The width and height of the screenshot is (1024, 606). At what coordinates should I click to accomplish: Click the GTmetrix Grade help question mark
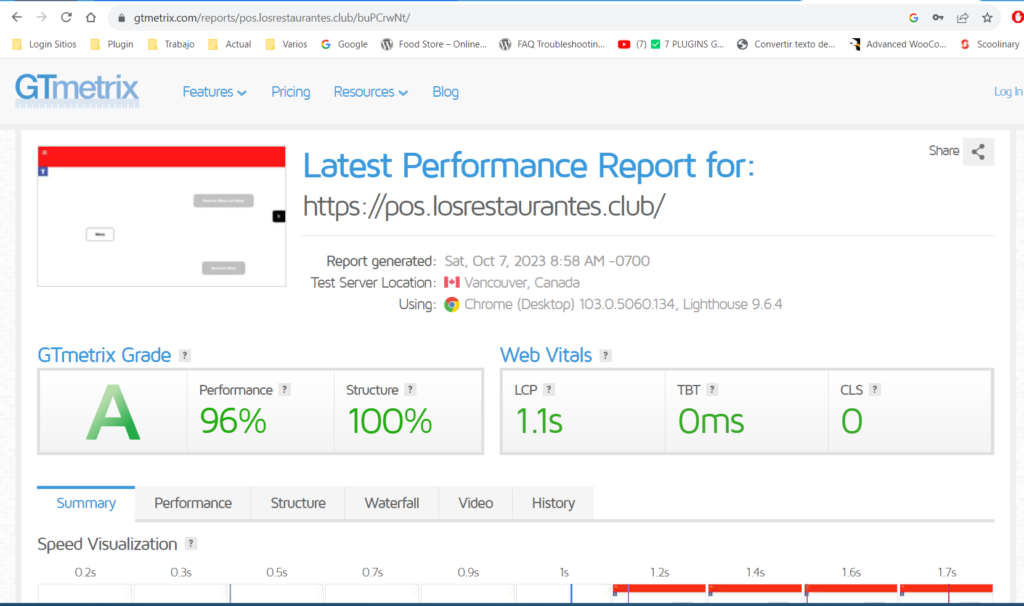(185, 356)
